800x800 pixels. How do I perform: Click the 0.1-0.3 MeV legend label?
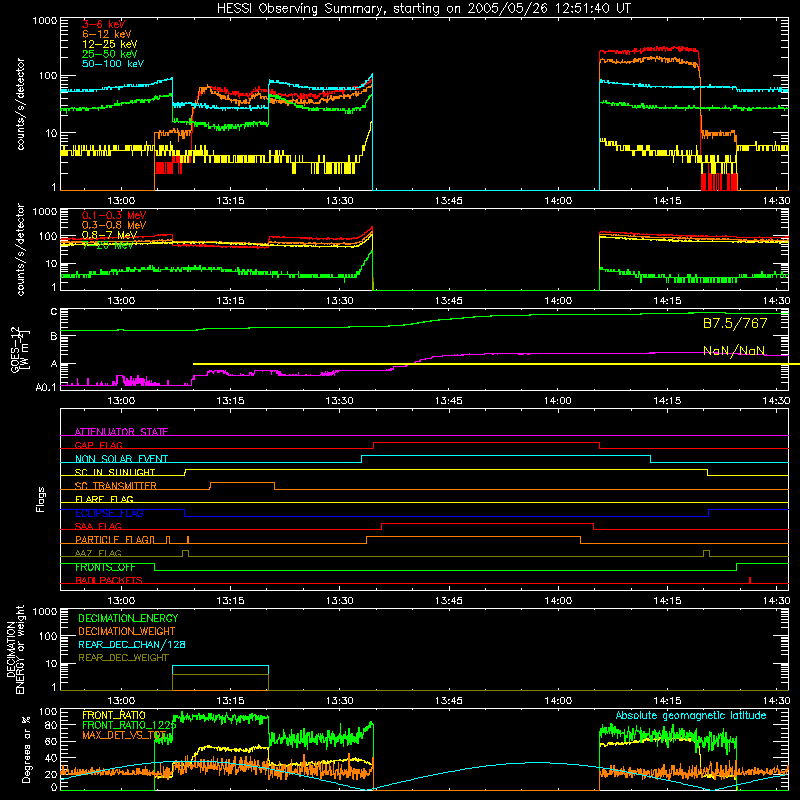(x=114, y=215)
